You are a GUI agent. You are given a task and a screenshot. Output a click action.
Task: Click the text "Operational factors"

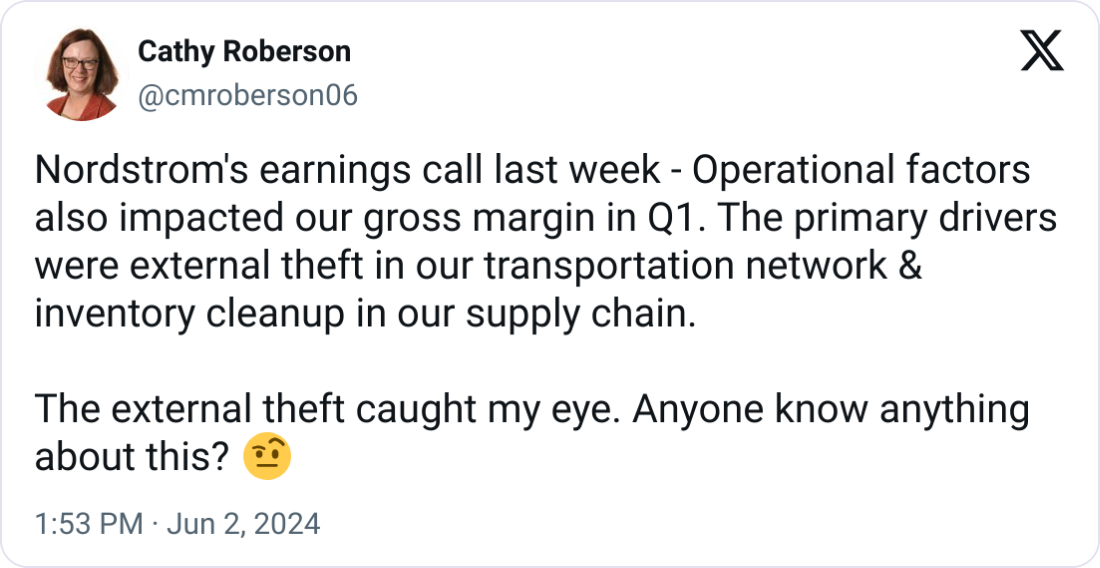pyautogui.click(x=861, y=171)
